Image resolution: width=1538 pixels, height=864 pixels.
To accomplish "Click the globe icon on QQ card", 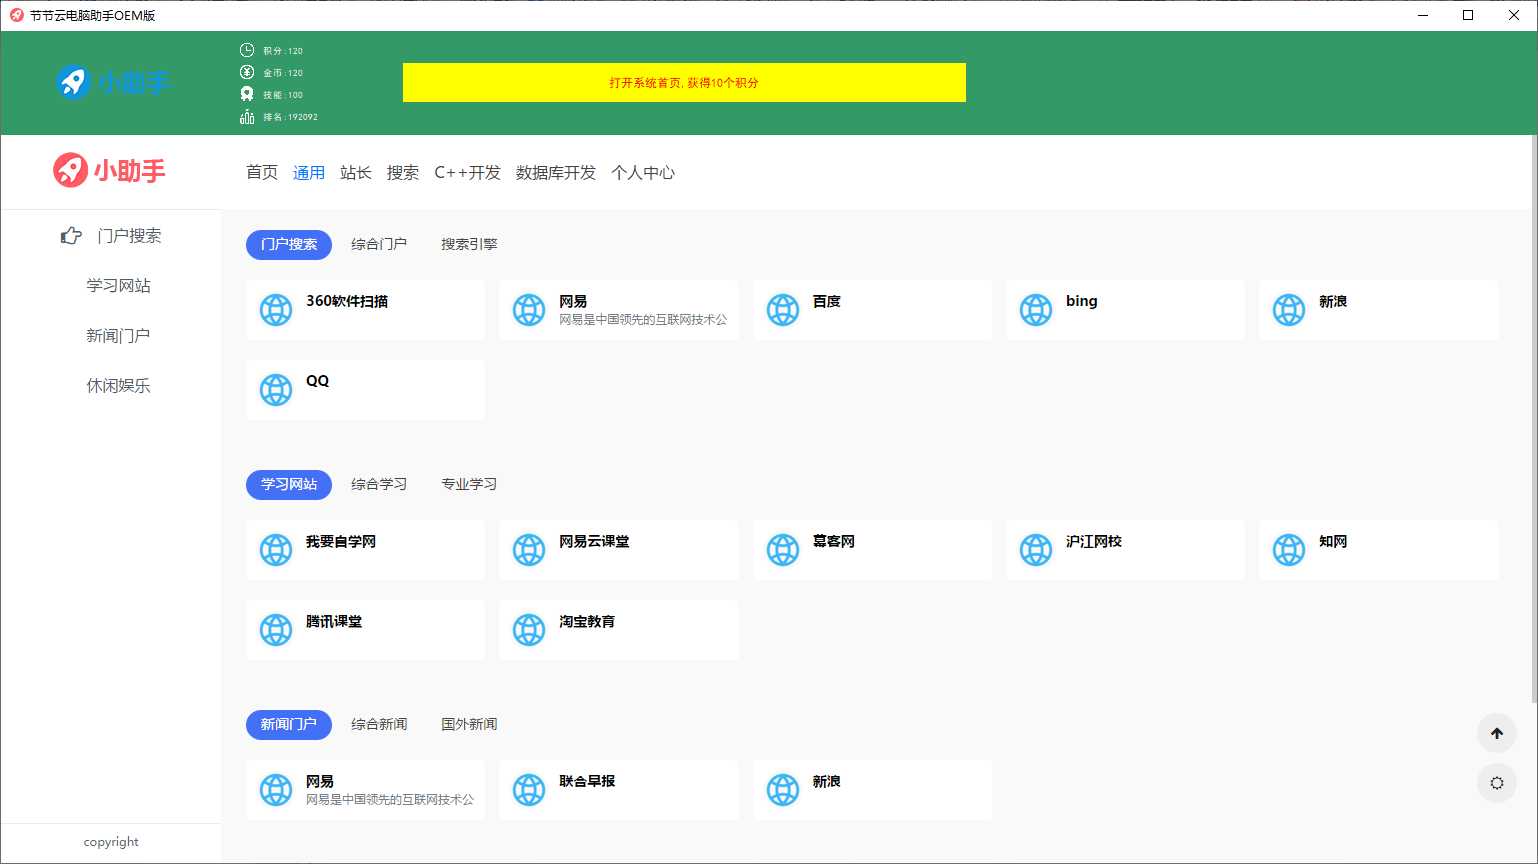I will 276,390.
